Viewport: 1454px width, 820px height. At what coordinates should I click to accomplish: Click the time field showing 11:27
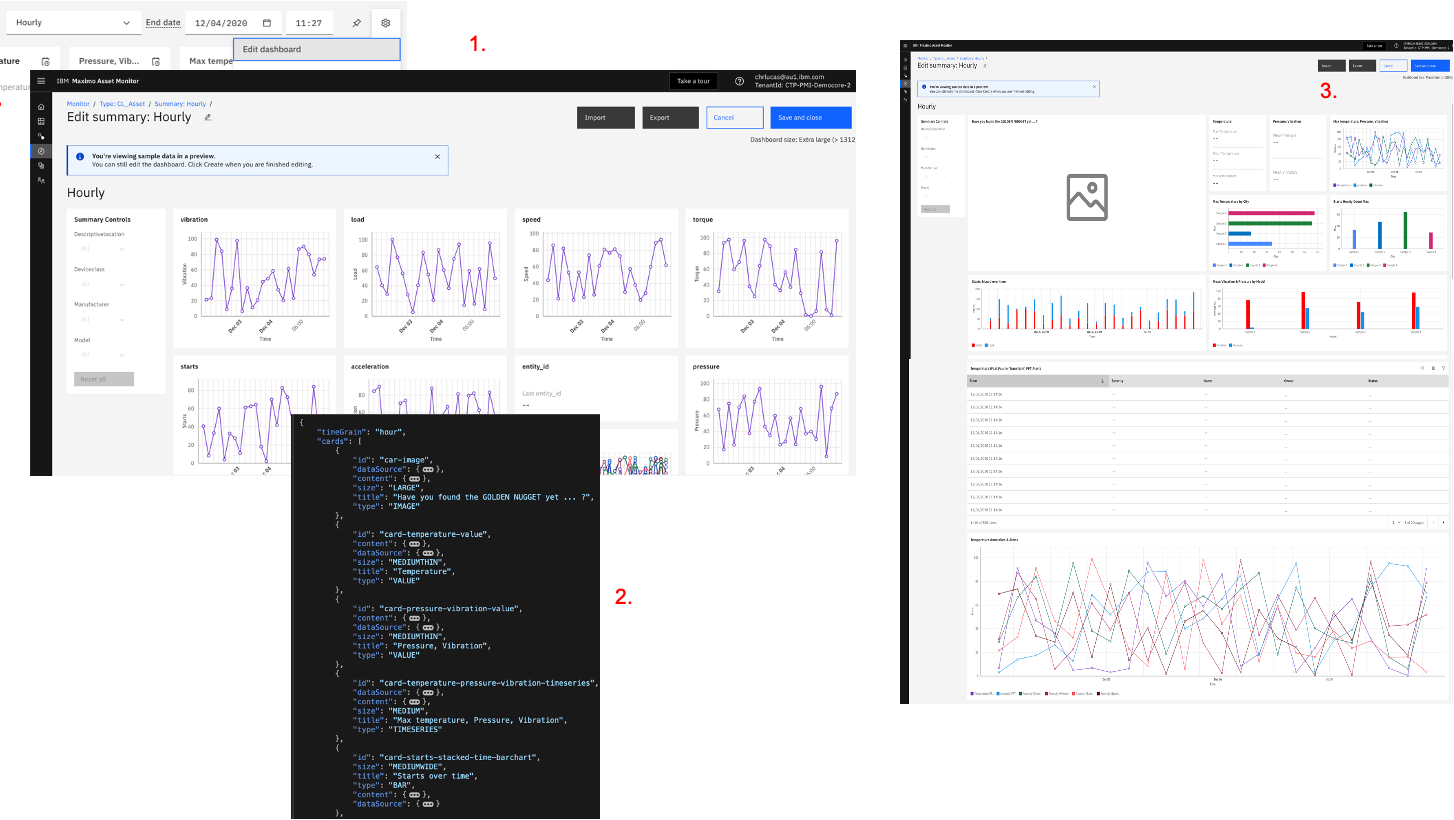[309, 22]
